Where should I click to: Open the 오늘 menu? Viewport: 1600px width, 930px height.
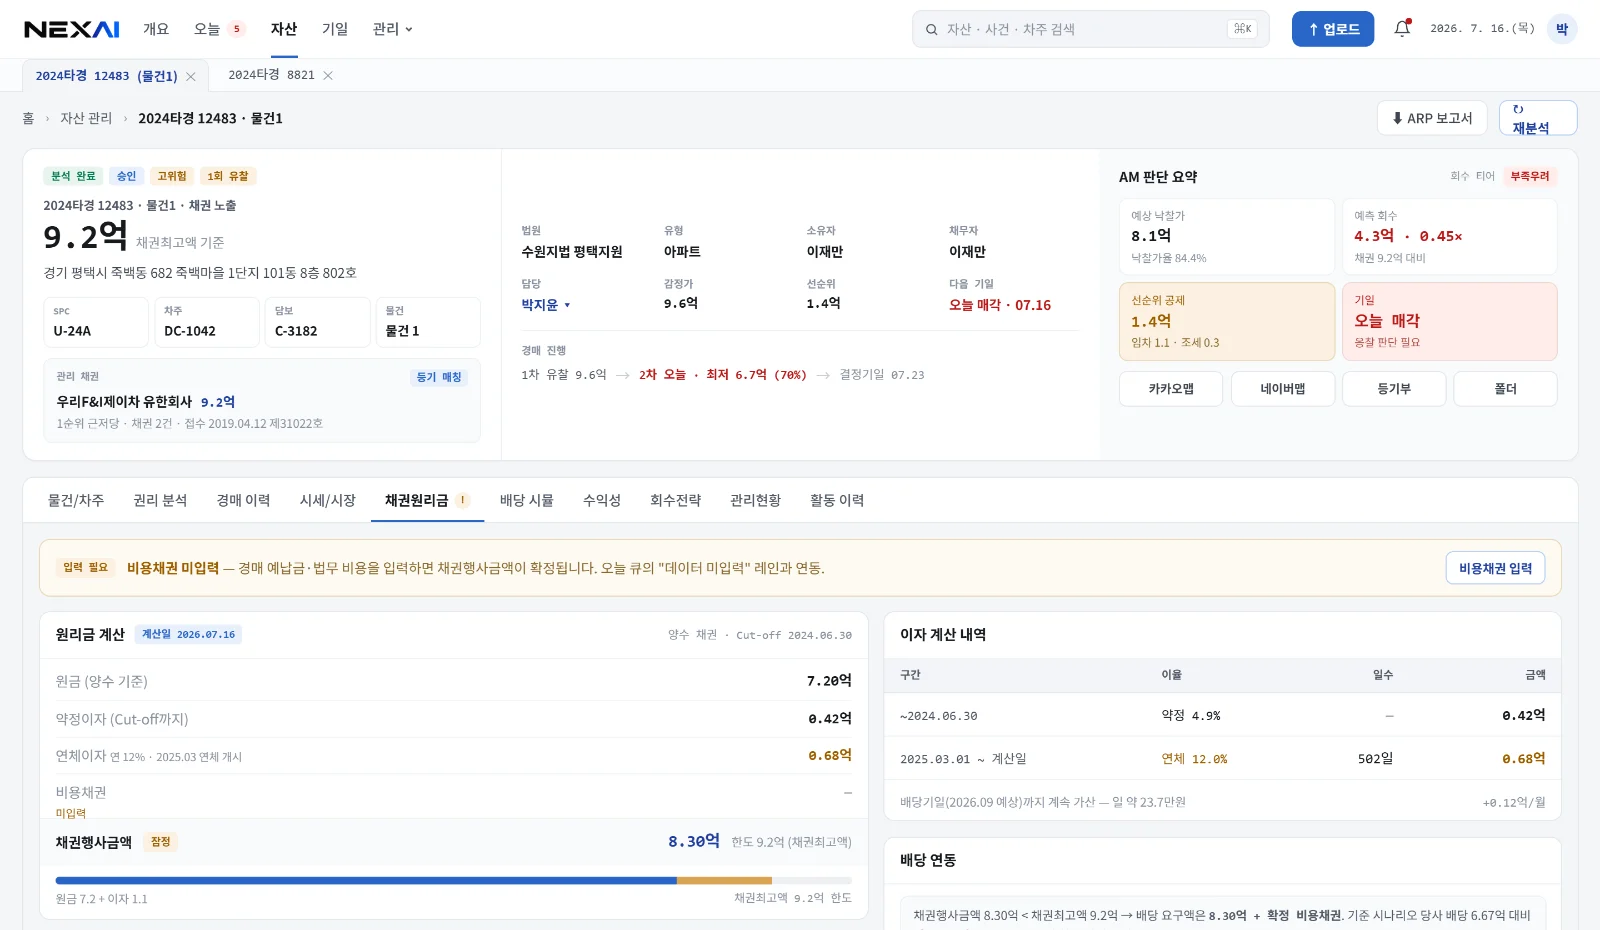click(207, 29)
